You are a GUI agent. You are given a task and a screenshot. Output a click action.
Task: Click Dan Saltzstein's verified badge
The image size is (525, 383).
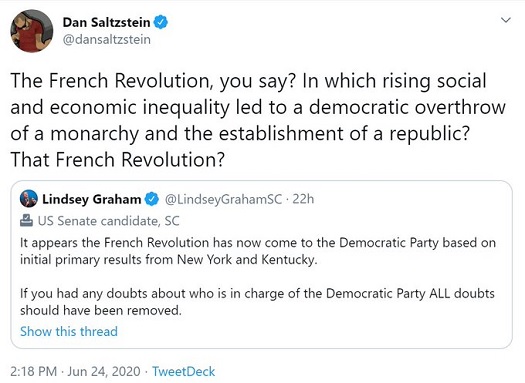tap(161, 22)
